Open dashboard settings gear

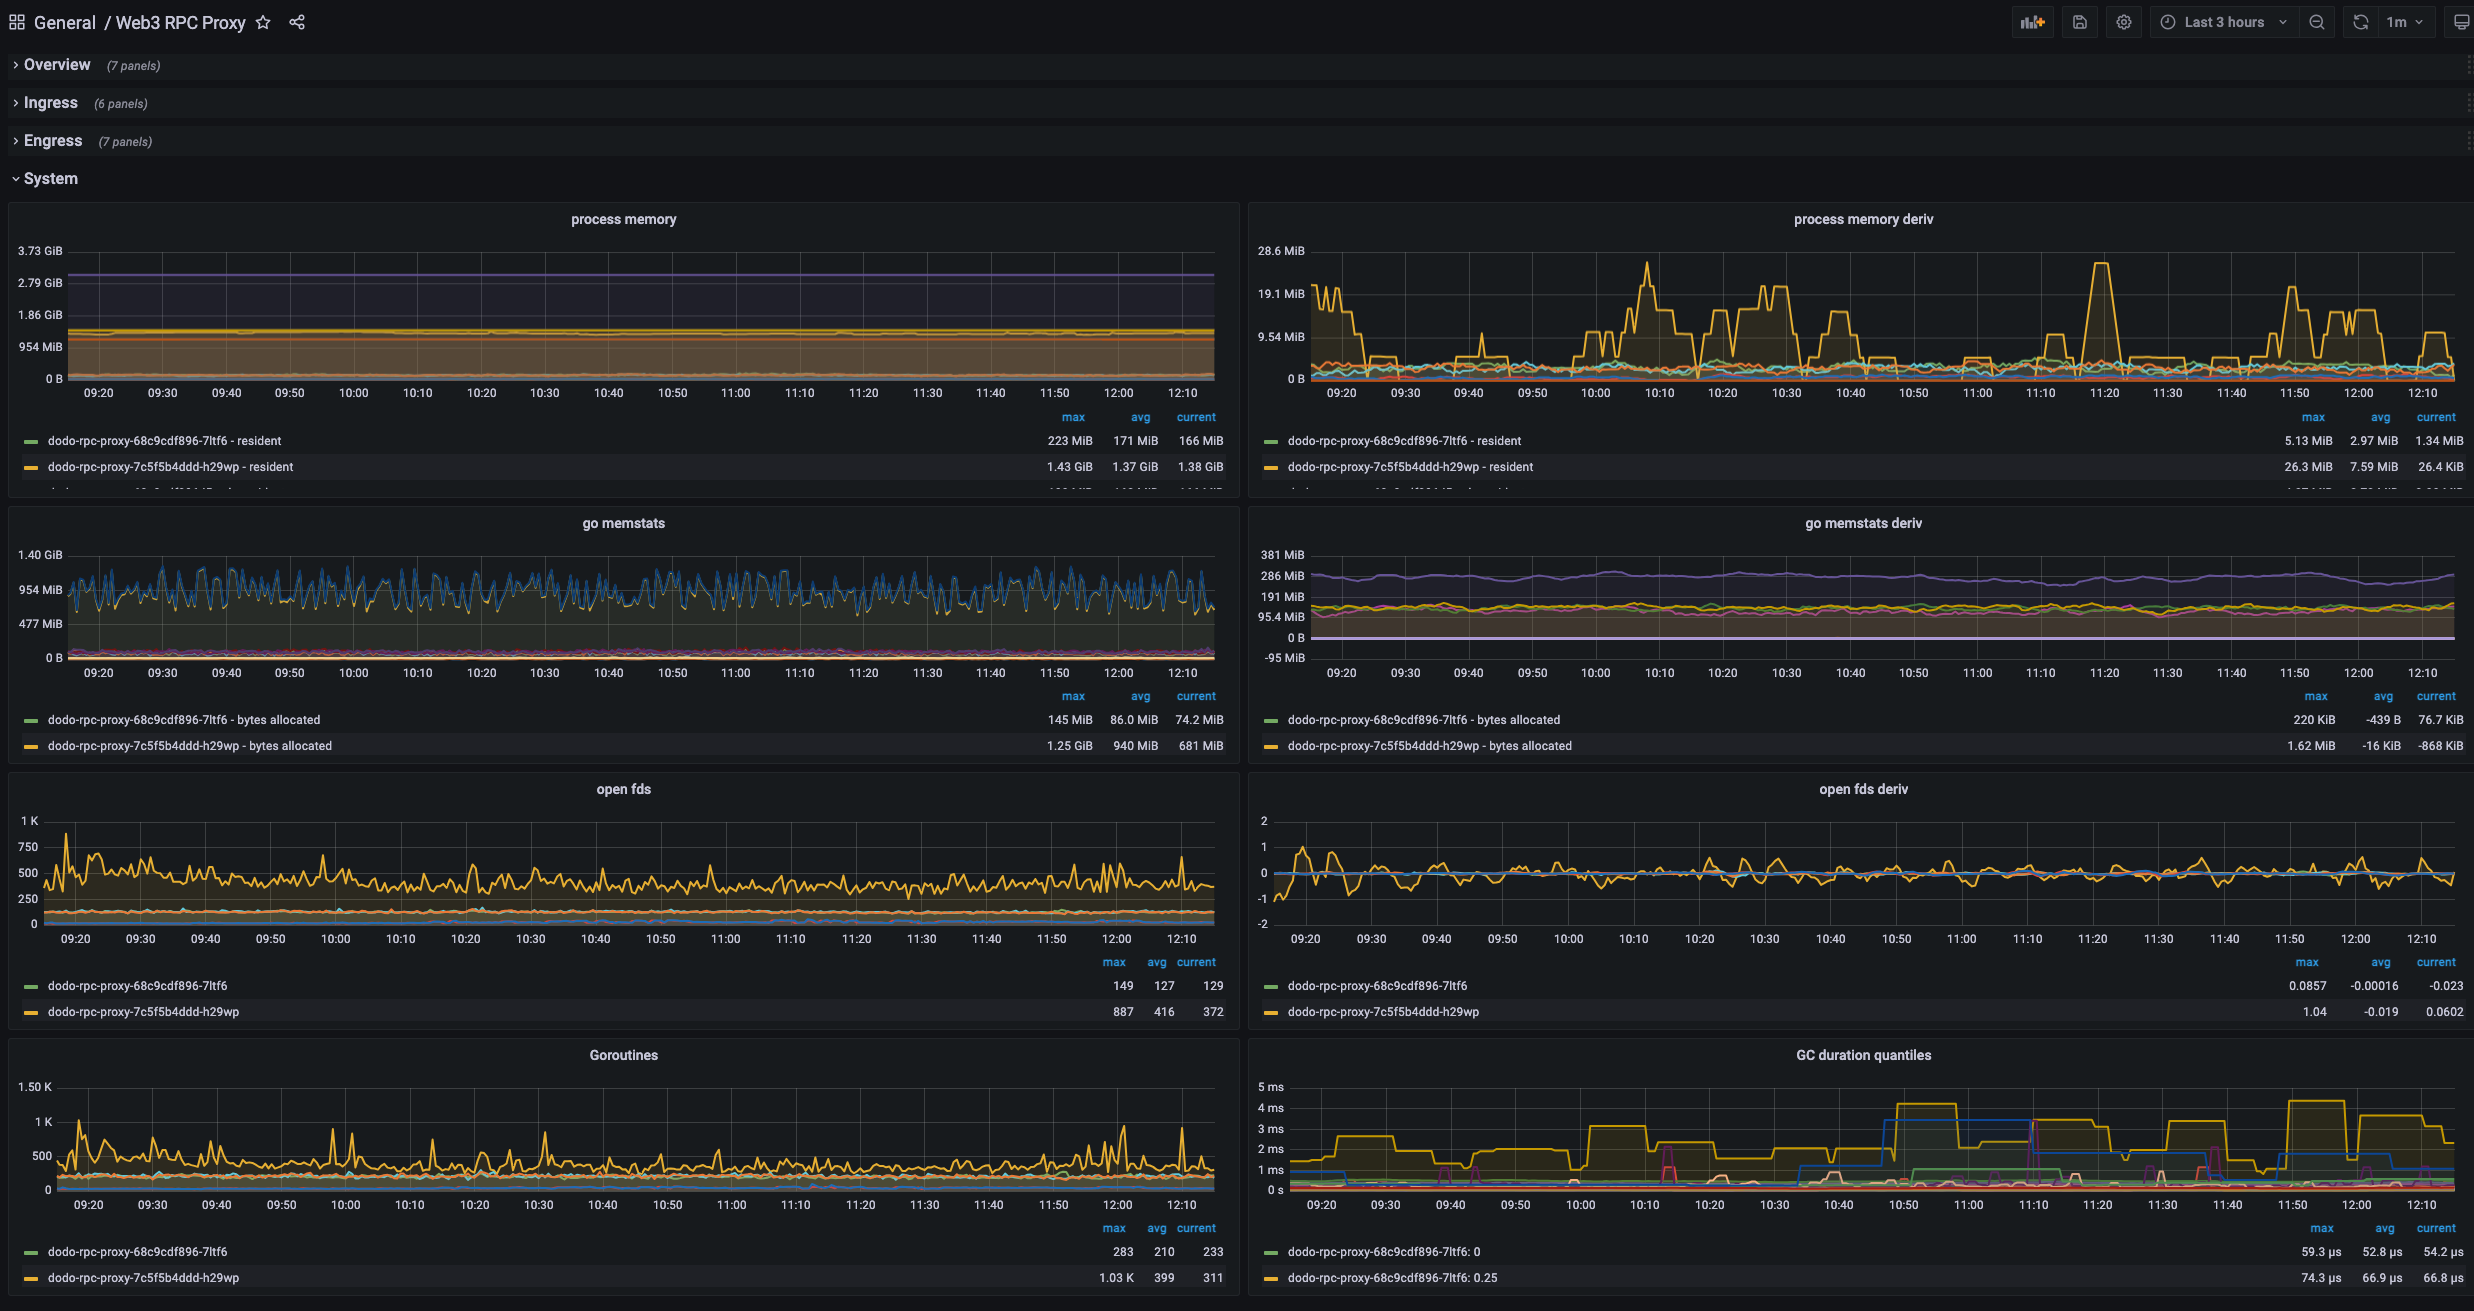point(2124,22)
